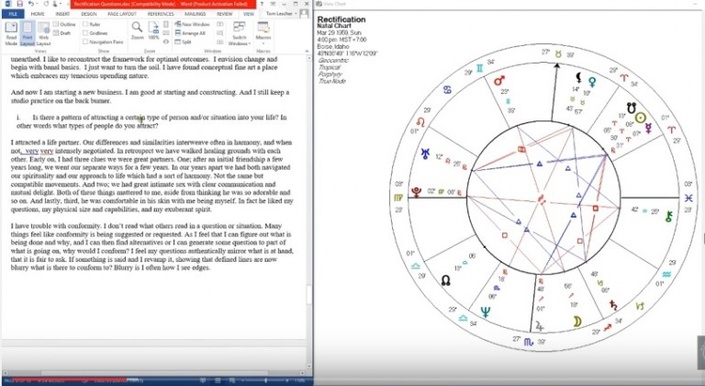Set zoom to 100% icon
This screenshot has width=705, height=386.
[154, 31]
